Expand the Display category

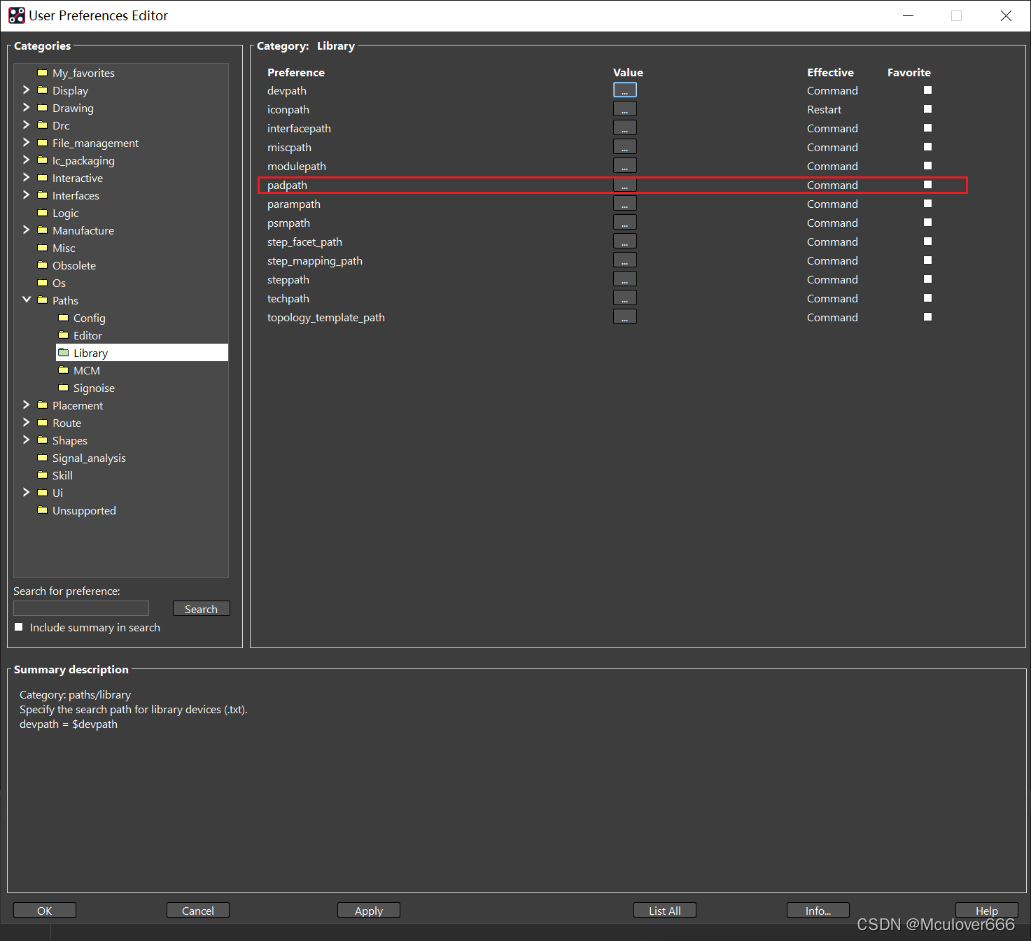click(x=26, y=90)
